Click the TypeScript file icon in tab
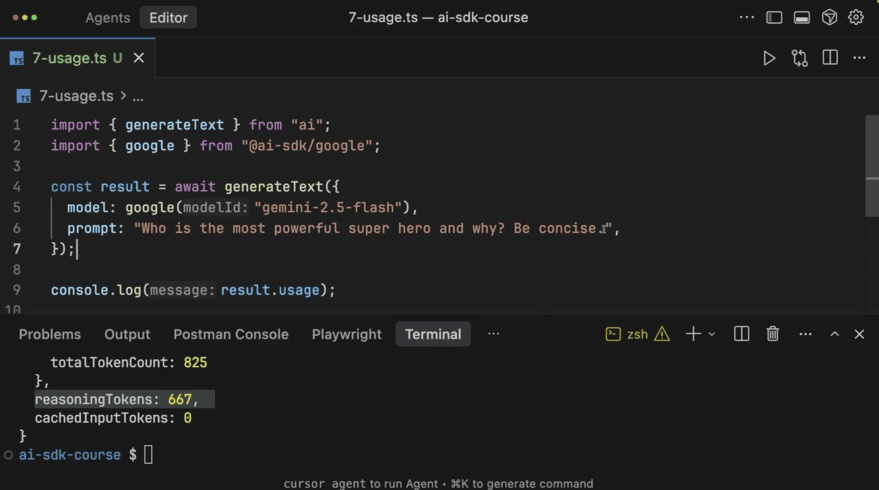The image size is (879, 490). click(17, 58)
